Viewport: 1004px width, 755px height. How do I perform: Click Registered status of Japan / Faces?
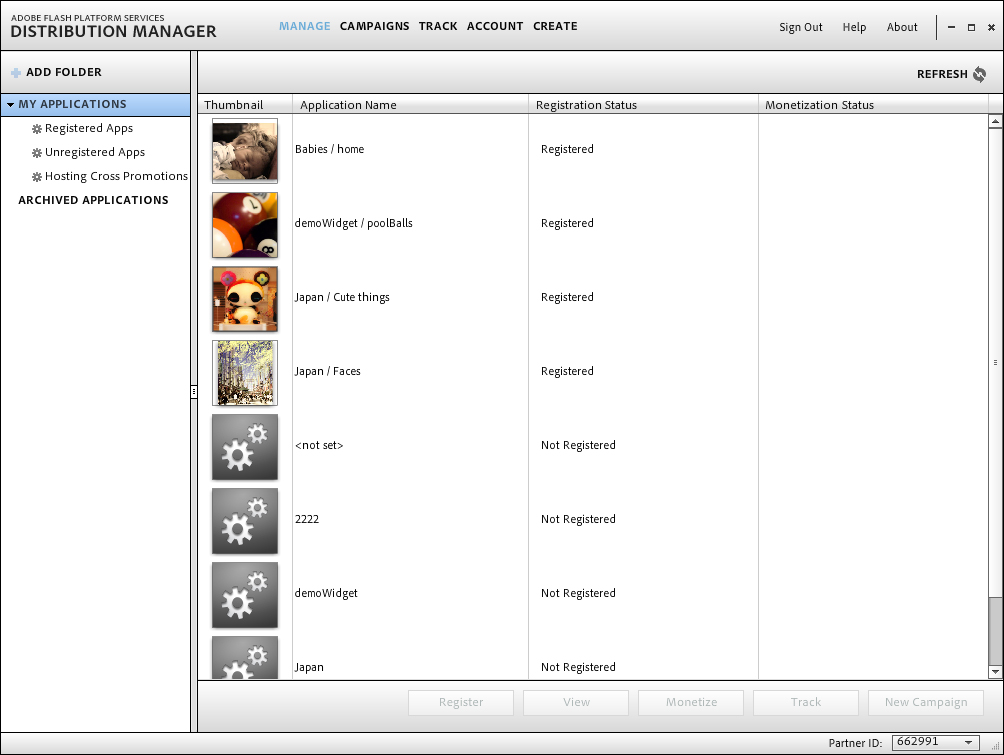click(x=567, y=371)
